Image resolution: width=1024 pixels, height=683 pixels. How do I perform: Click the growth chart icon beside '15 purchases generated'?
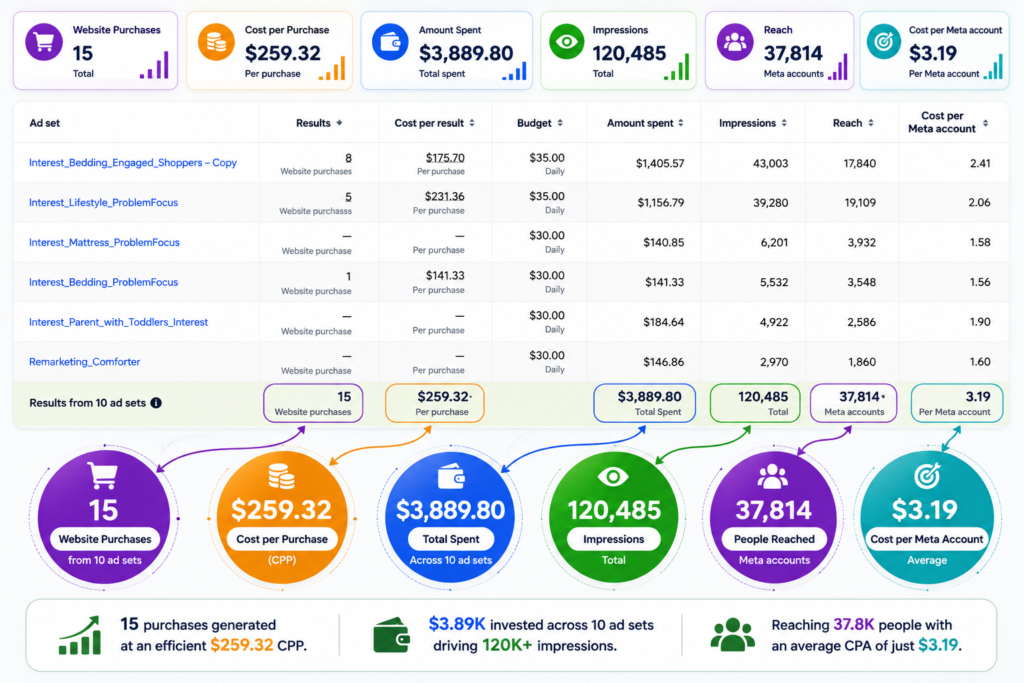coord(80,635)
